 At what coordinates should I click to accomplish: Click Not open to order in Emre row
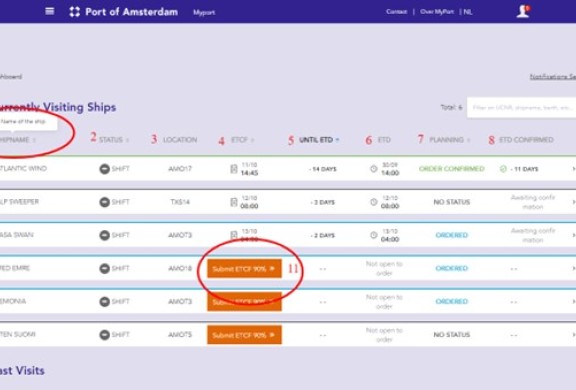pos(384,268)
